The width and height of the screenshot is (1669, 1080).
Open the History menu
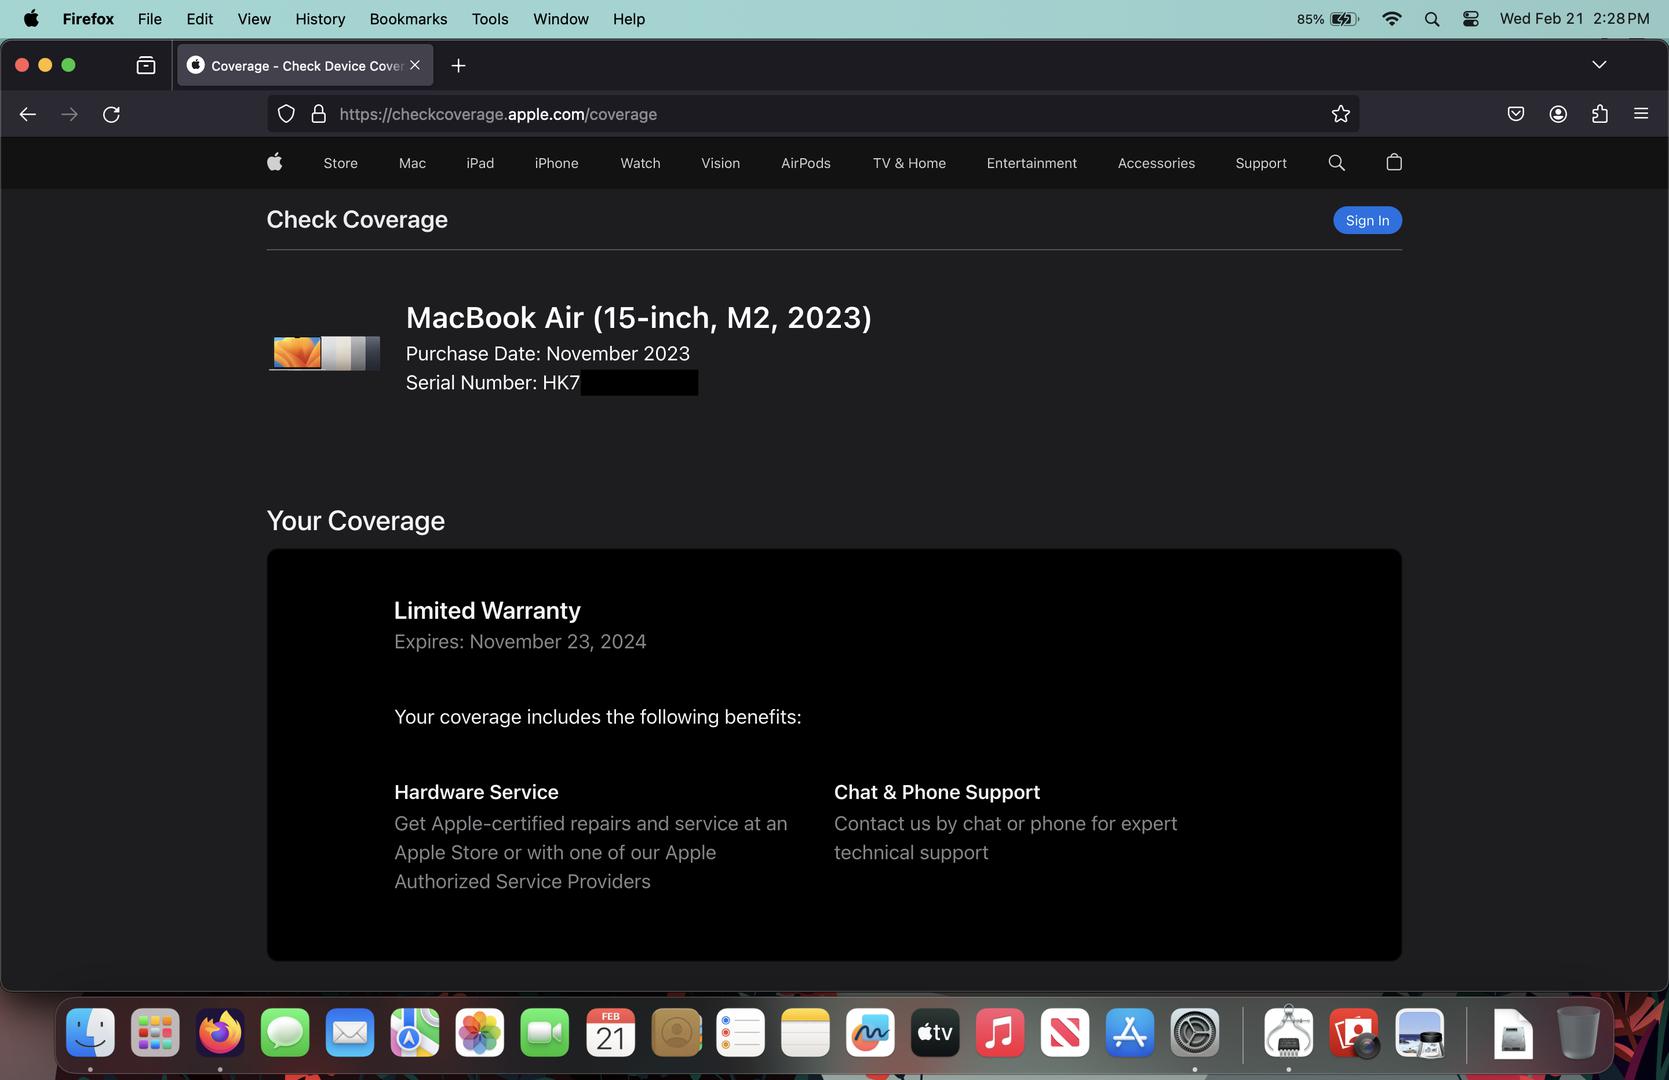point(320,19)
